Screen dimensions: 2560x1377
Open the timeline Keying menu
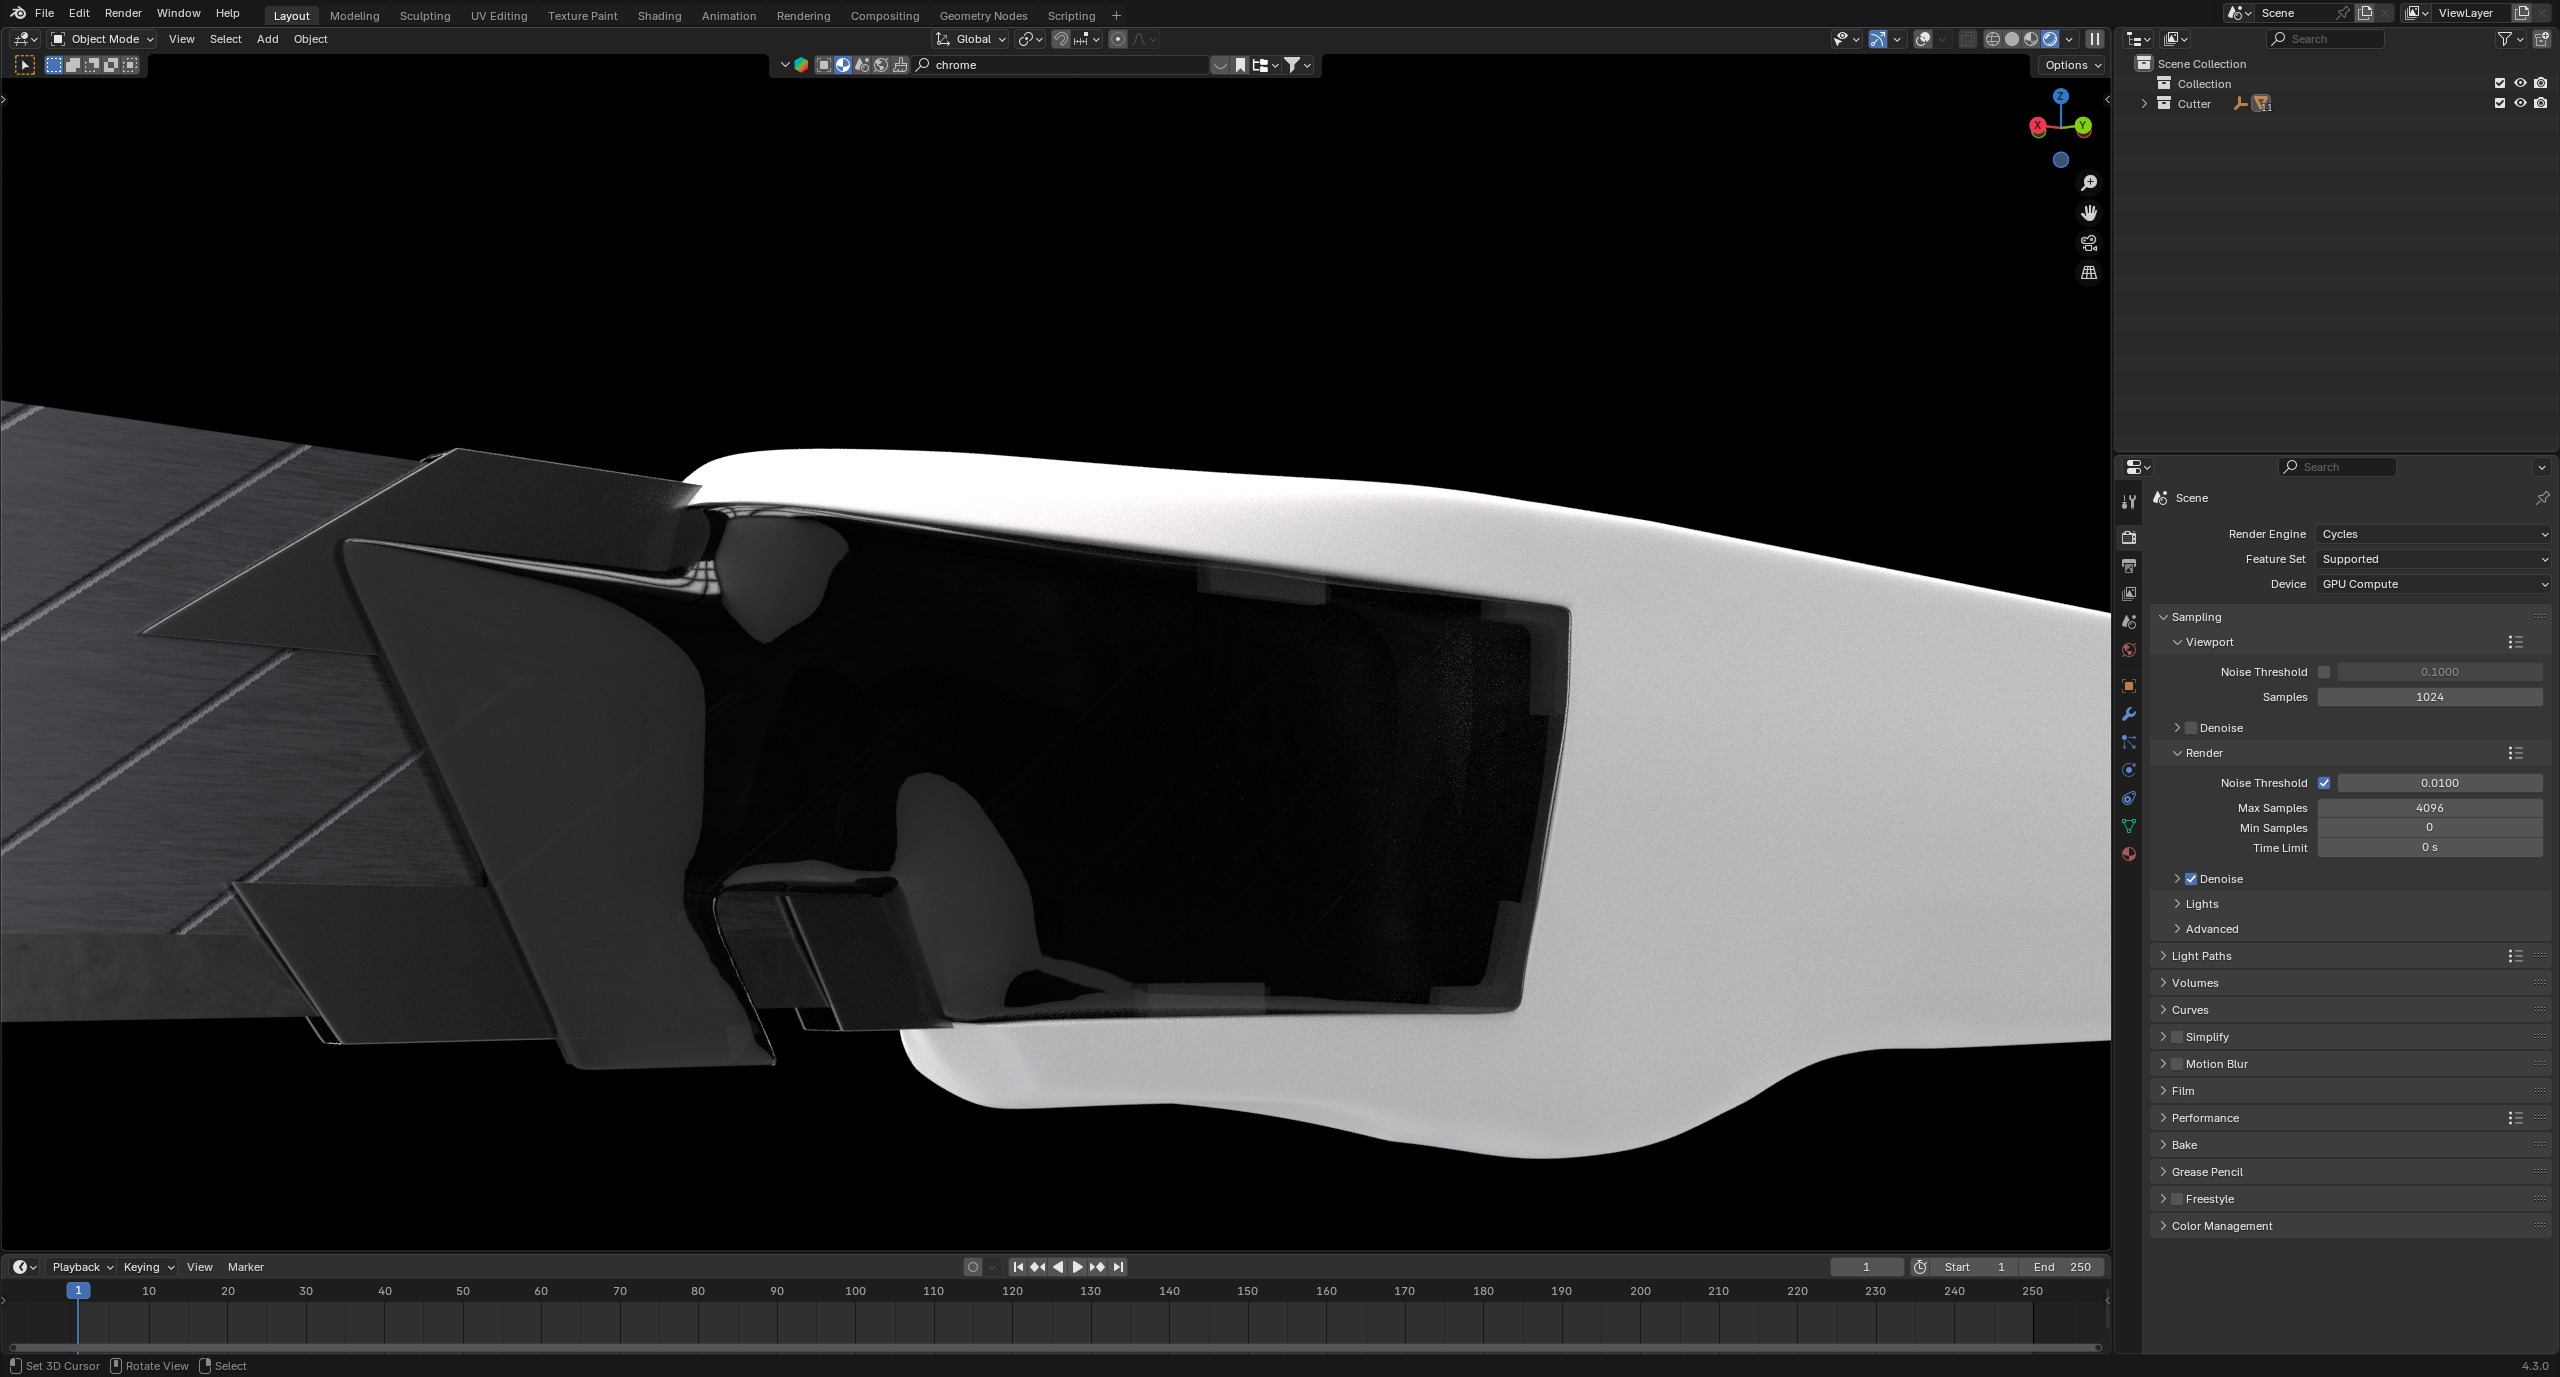pos(148,1267)
